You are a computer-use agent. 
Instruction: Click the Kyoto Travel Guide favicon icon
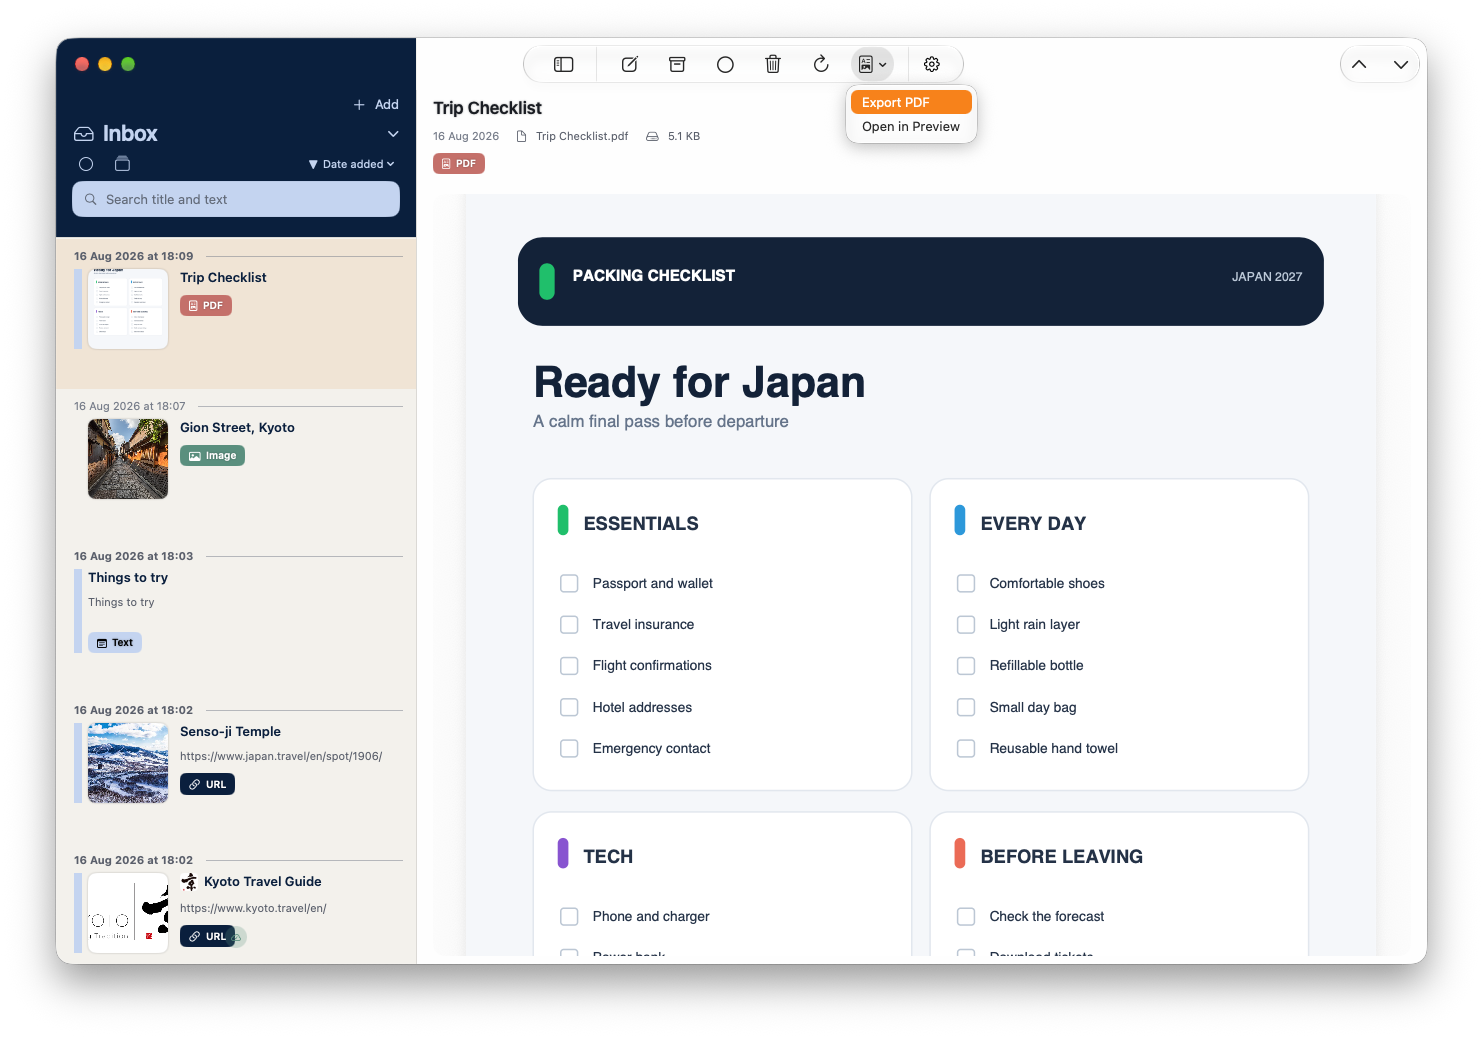tap(189, 881)
